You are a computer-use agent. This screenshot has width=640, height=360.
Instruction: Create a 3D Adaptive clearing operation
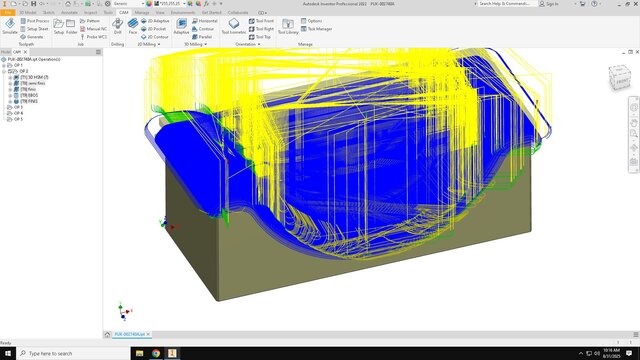pyautogui.click(x=181, y=27)
